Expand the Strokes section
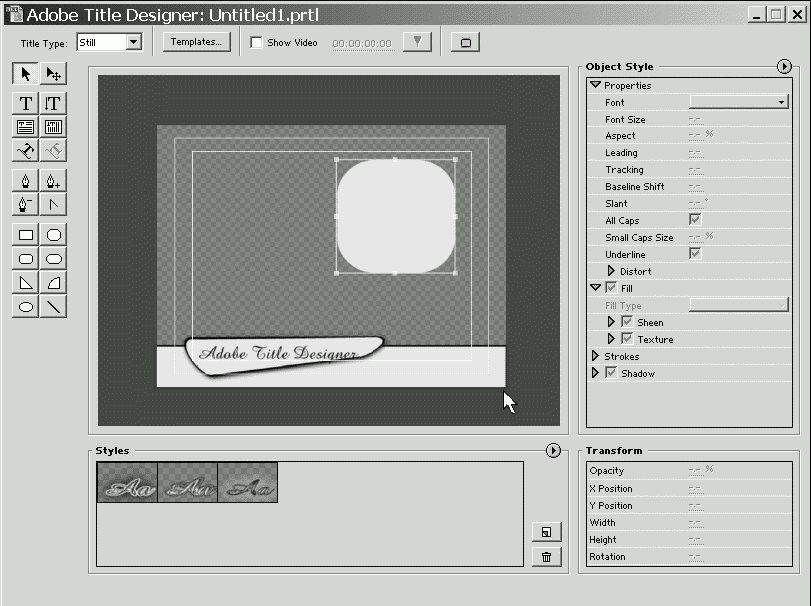Screen dimensions: 811x606 pos(596,356)
